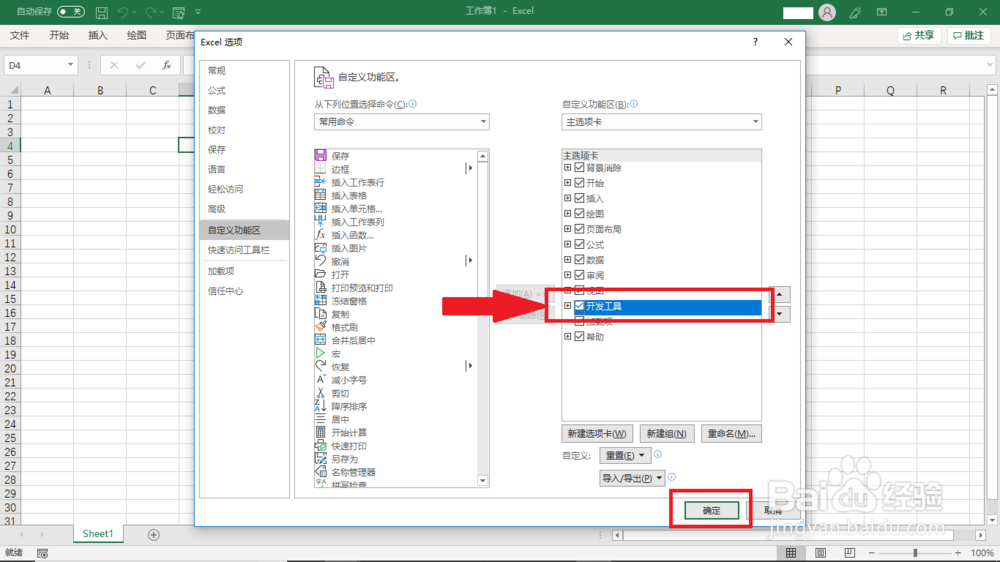Open the 重置 dropdown button
Image resolution: width=1000 pixels, height=562 pixels.
click(x=625, y=455)
